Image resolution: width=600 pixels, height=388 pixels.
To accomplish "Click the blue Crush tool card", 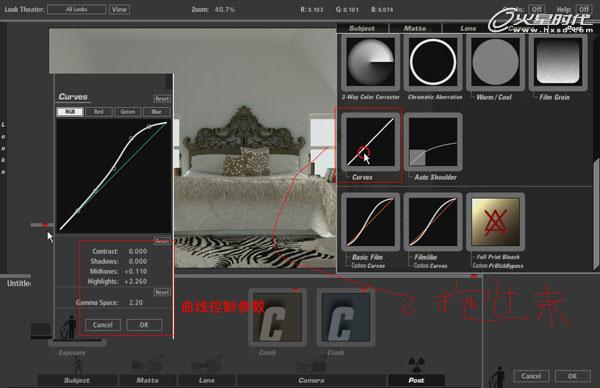I will 346,317.
